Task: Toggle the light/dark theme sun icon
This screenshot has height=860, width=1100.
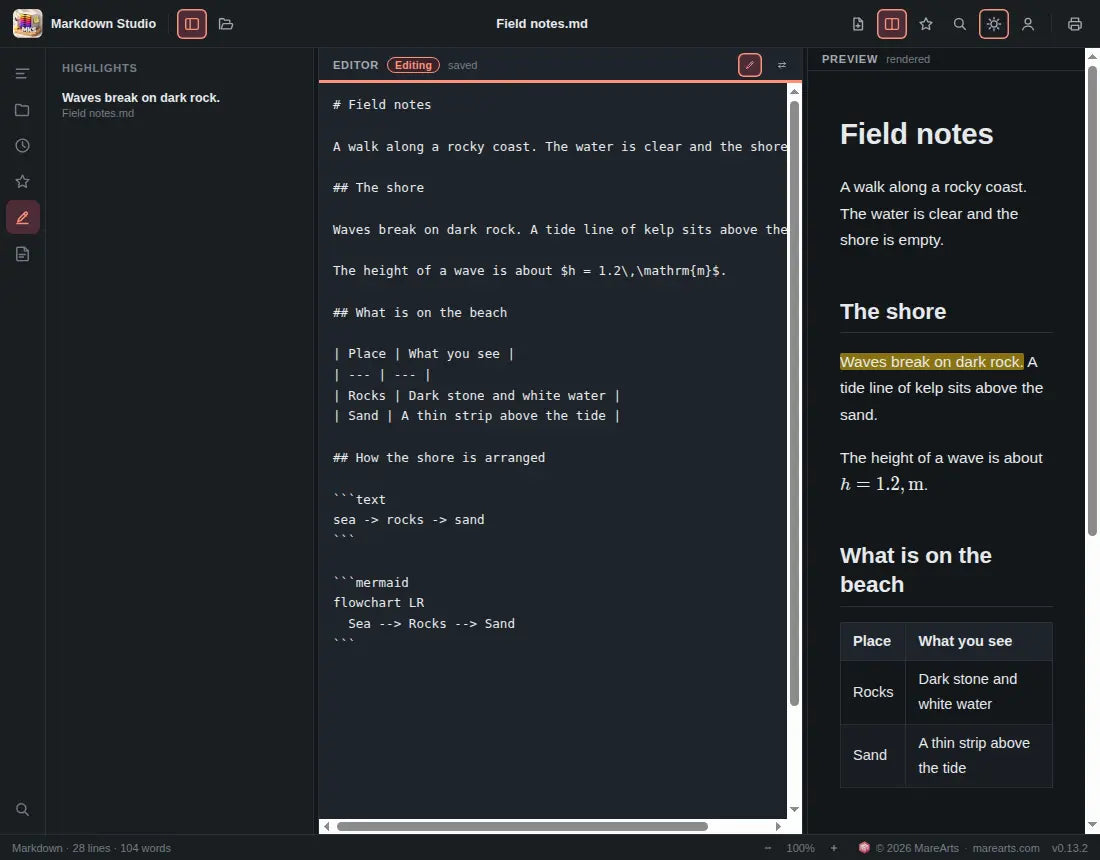Action: [993, 24]
